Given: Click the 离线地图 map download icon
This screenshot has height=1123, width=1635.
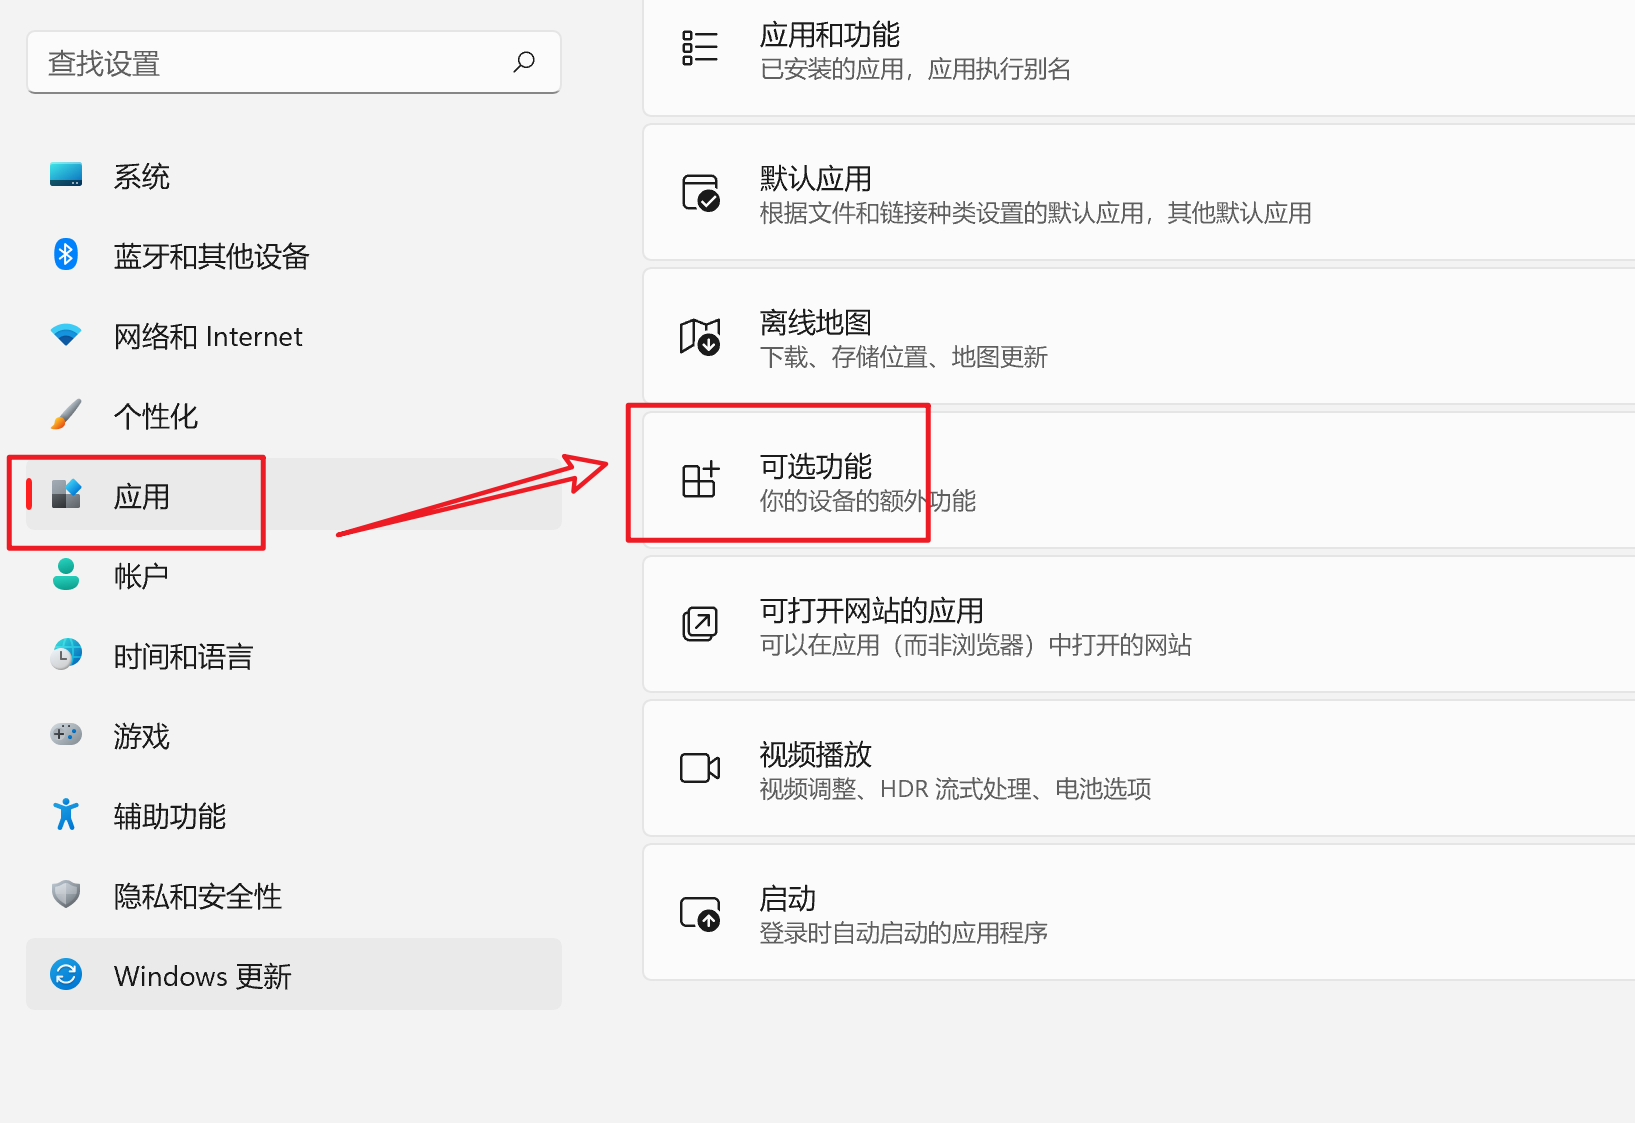Looking at the screenshot, I should tap(700, 337).
